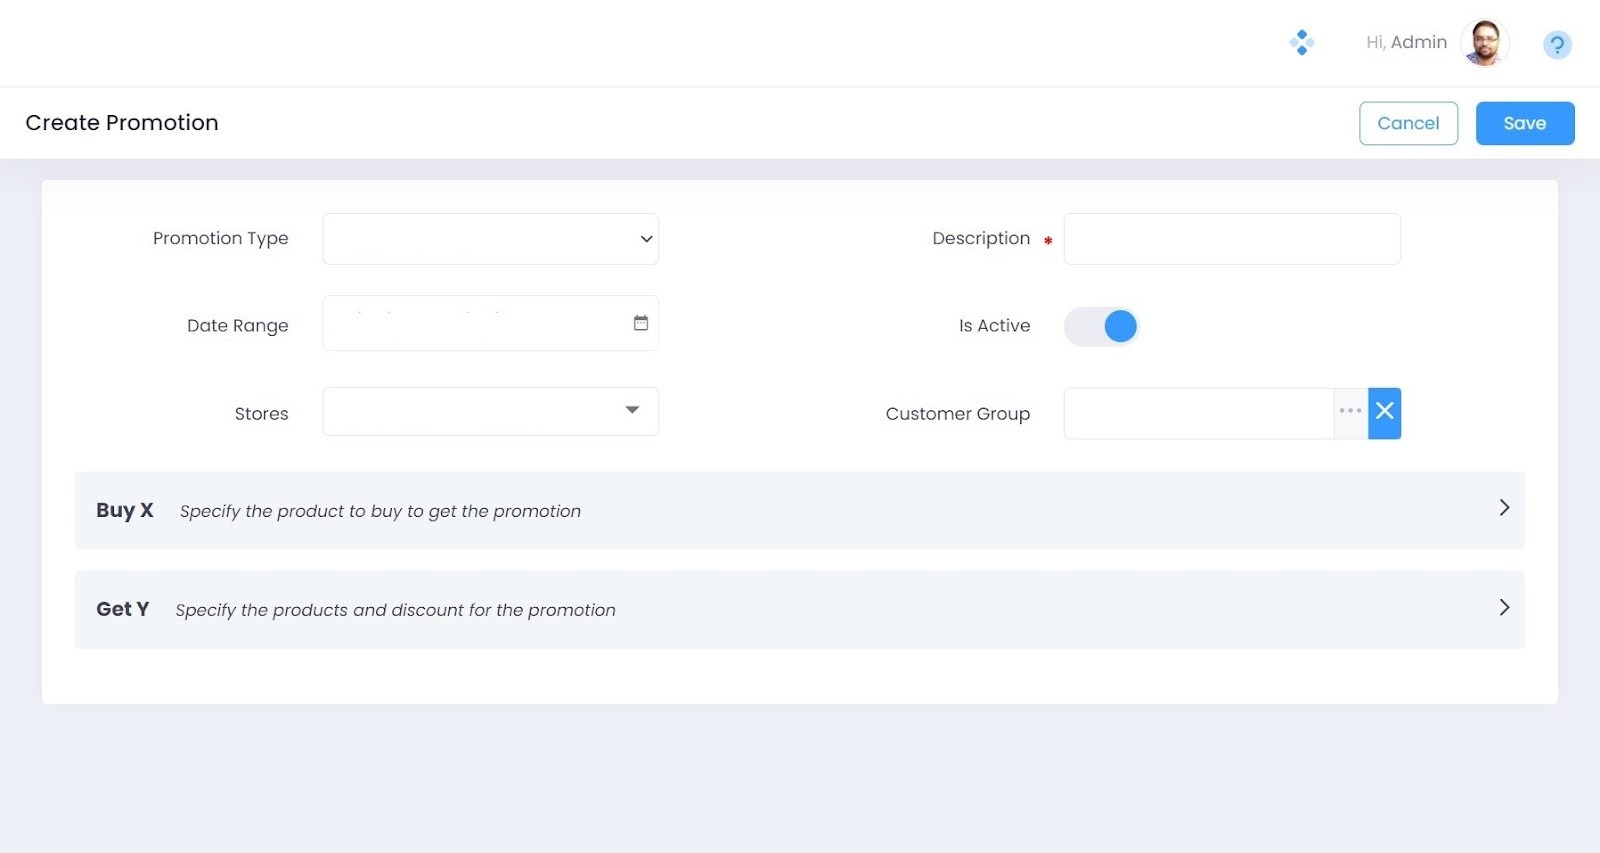Screen dimensions: 1600x853
Task: Click the Create Promotion page title
Action: 122,123
